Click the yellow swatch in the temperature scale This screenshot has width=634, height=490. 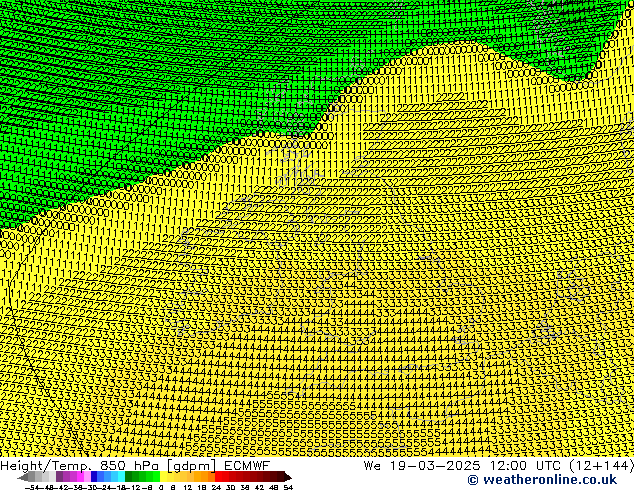click(163, 477)
